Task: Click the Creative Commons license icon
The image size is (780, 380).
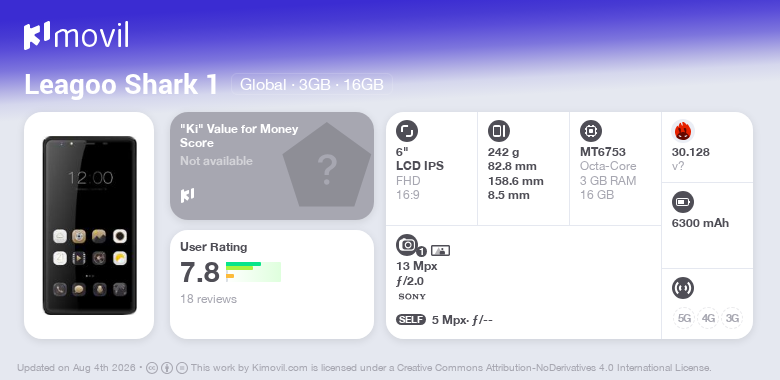Action: pyautogui.click(x=152, y=368)
